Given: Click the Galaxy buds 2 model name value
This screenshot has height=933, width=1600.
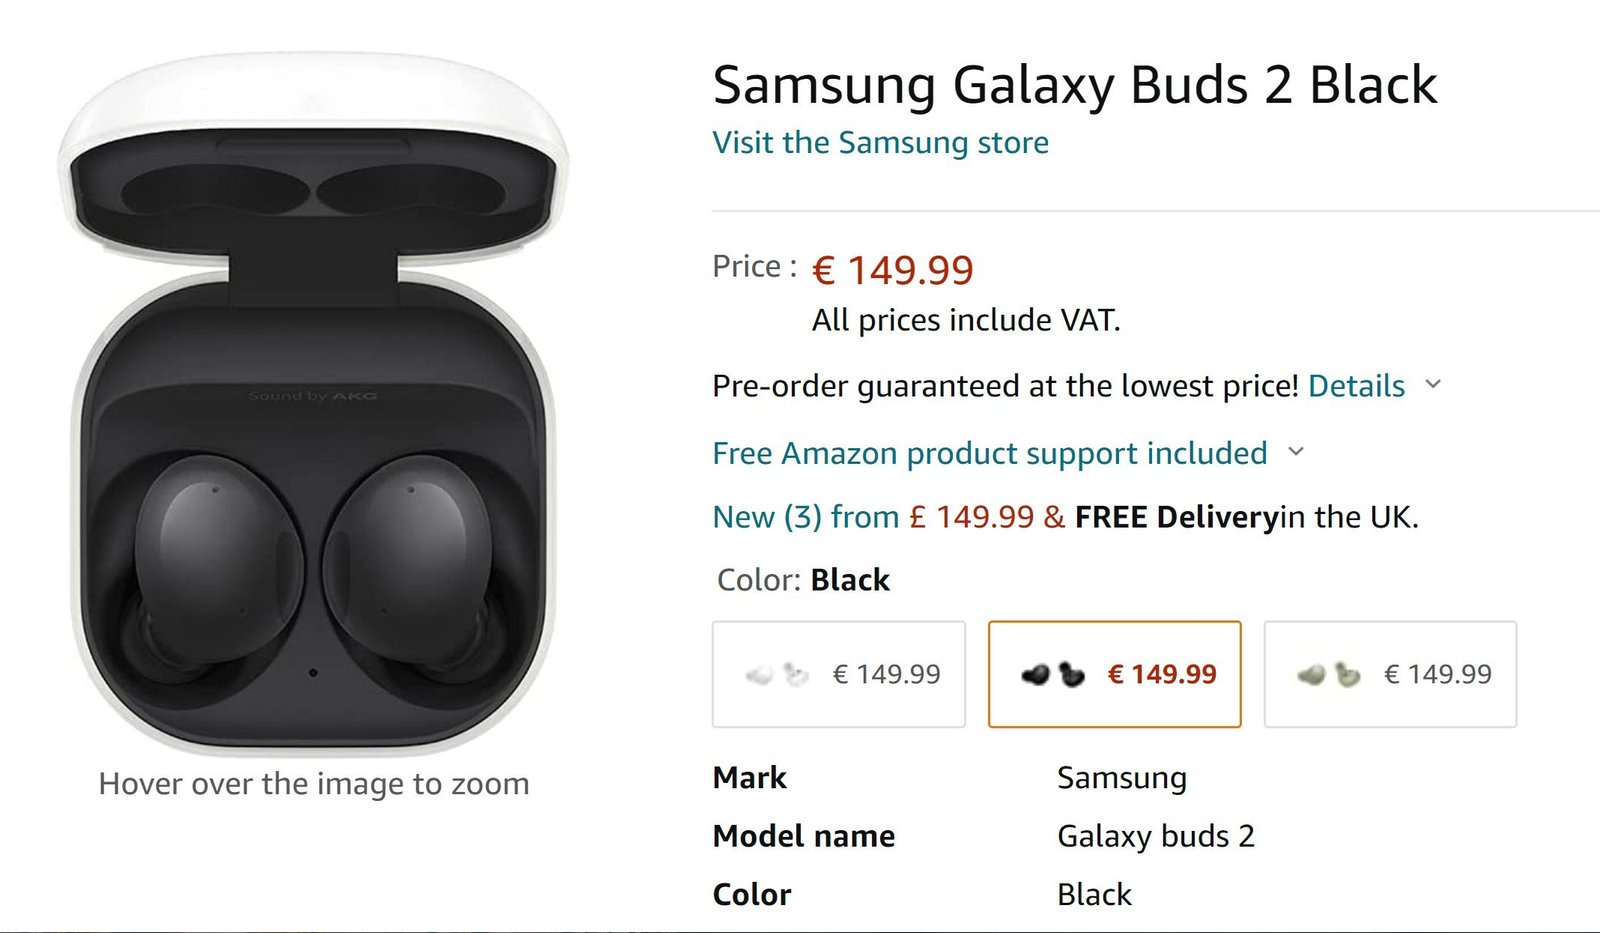Looking at the screenshot, I should (1155, 836).
